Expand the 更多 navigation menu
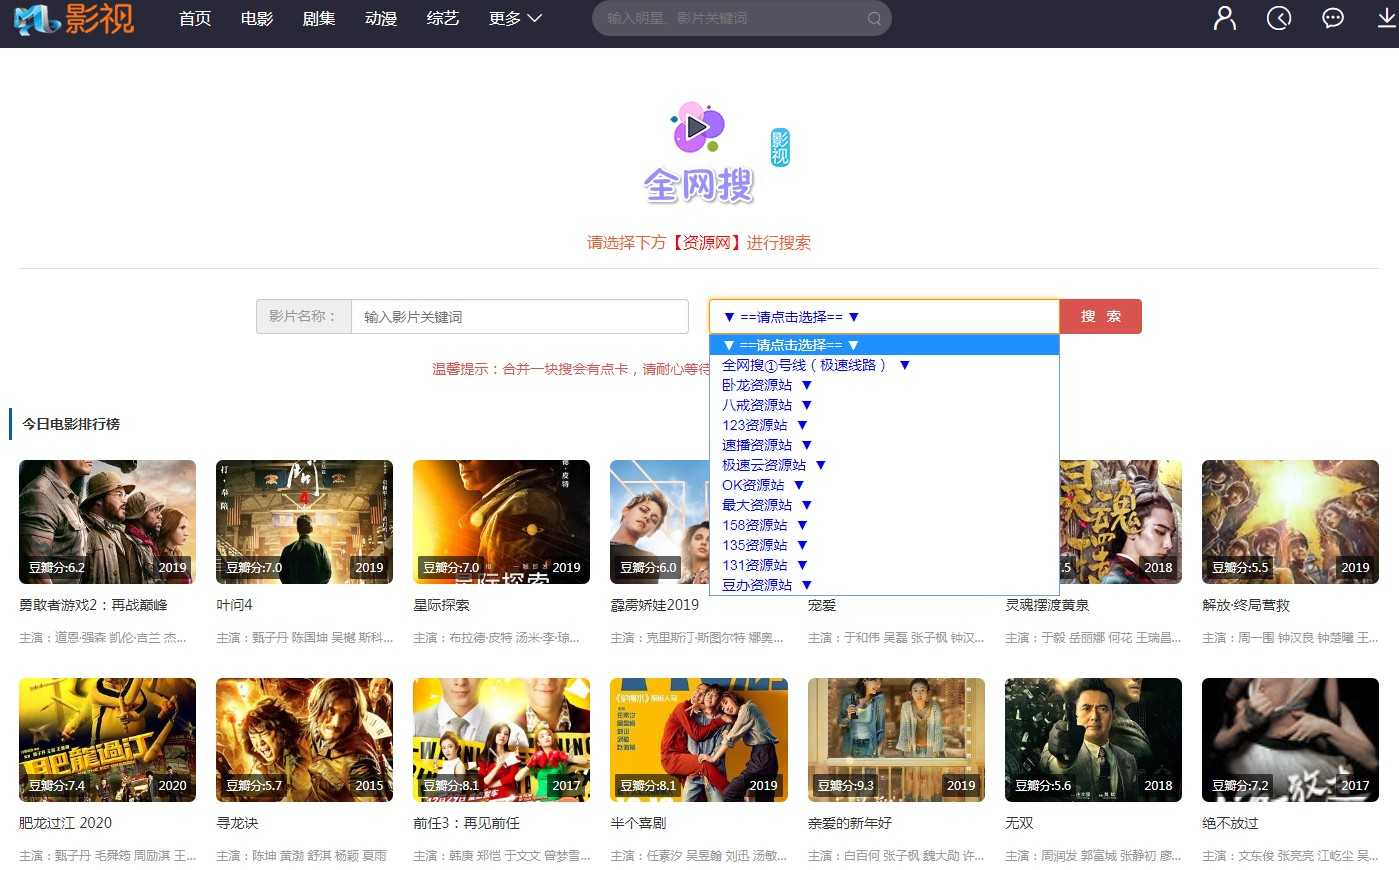Image resolution: width=1399 pixels, height=870 pixels. (x=515, y=18)
